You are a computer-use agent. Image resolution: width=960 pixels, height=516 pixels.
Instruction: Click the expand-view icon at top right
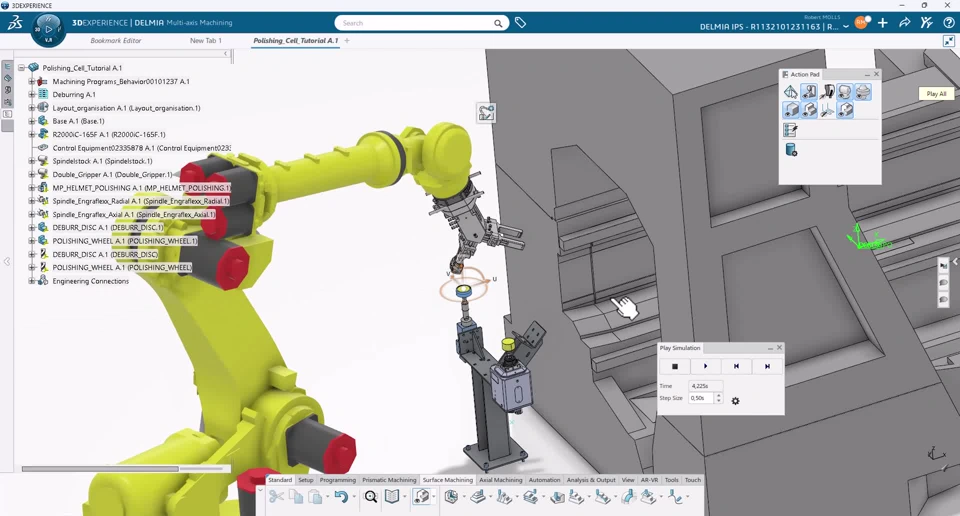click(949, 41)
